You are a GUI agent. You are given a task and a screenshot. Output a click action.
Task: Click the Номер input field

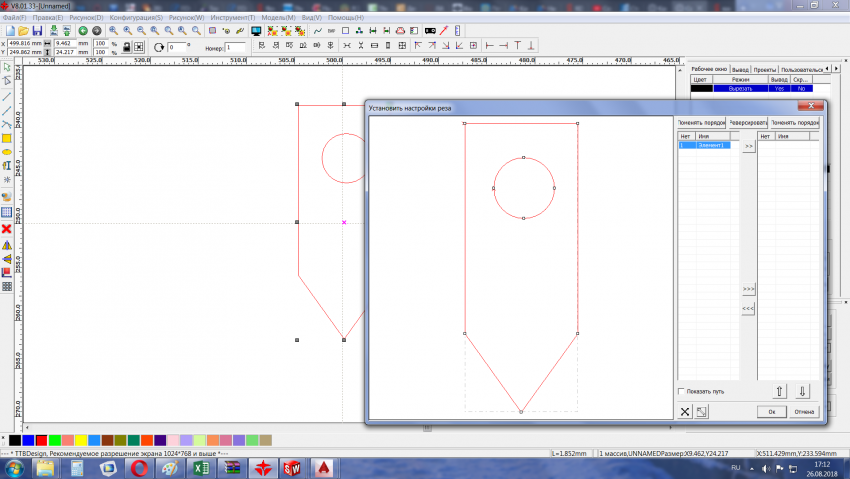pos(235,47)
